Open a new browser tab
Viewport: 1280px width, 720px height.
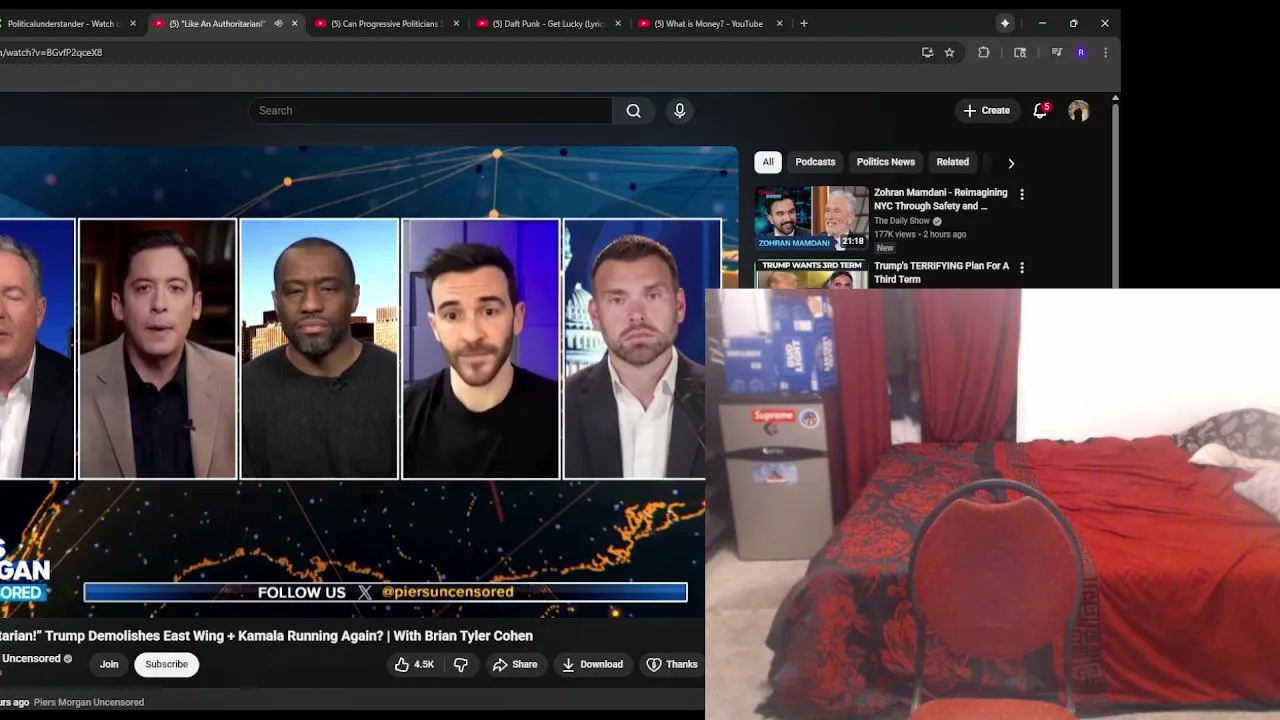tap(804, 24)
